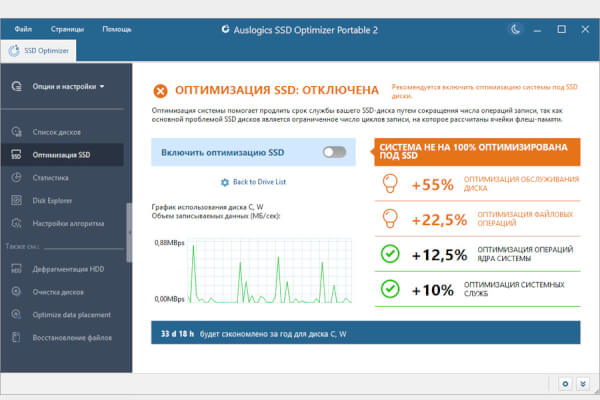Expand the Опции и настройки dropdown
600x400 pixels.
click(x=68, y=87)
